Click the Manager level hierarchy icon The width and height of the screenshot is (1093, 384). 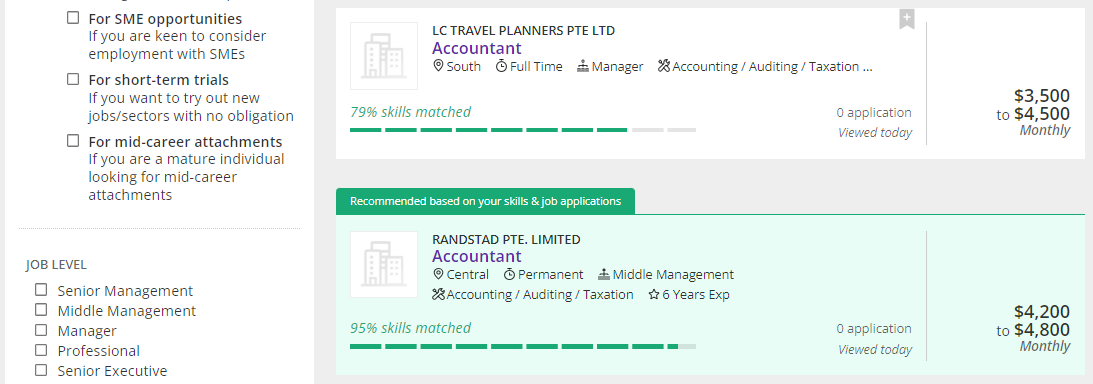click(x=583, y=66)
